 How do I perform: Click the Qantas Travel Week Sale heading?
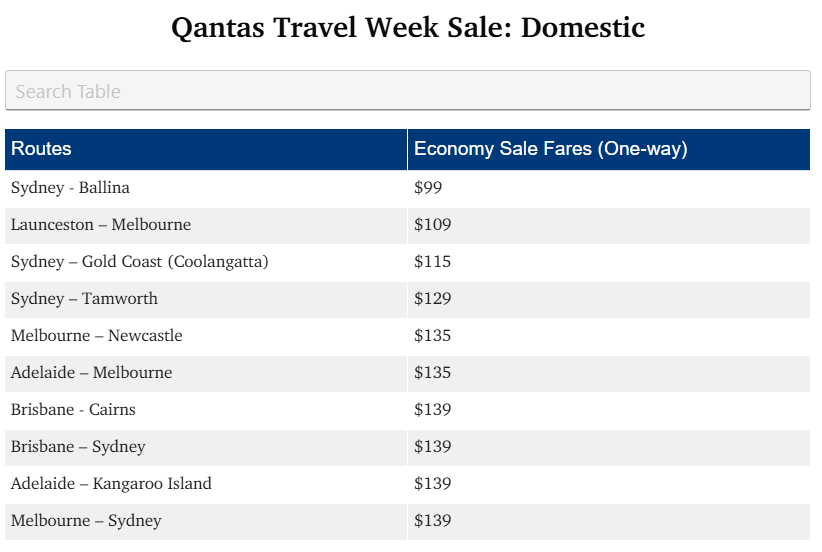[x=408, y=27]
